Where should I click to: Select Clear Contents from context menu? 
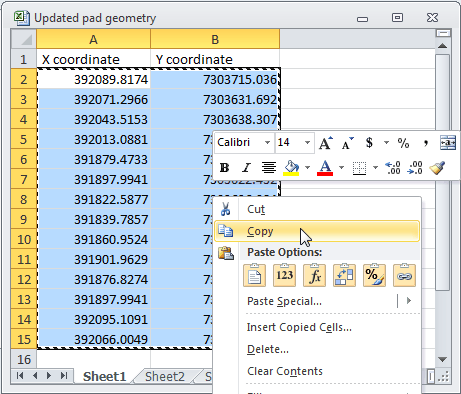pyautogui.click(x=317, y=371)
